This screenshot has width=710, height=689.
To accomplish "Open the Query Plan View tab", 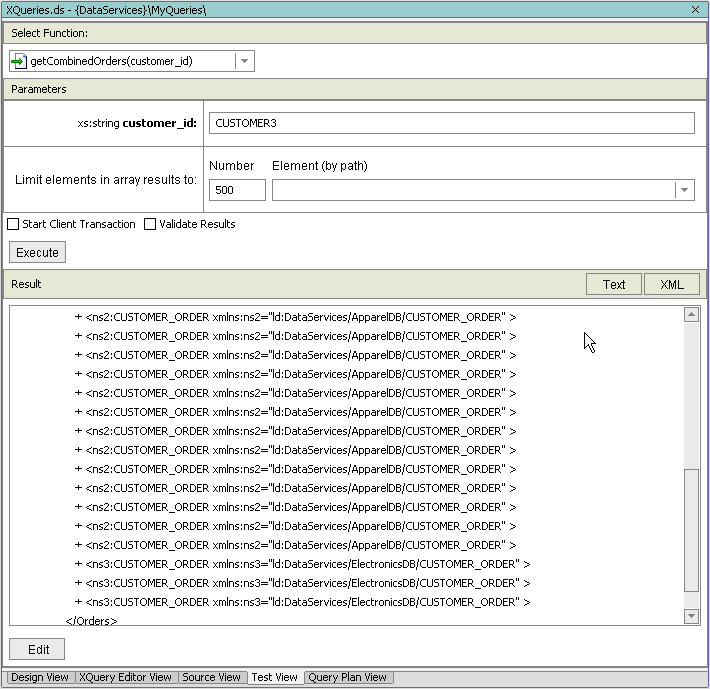I will [x=348, y=677].
